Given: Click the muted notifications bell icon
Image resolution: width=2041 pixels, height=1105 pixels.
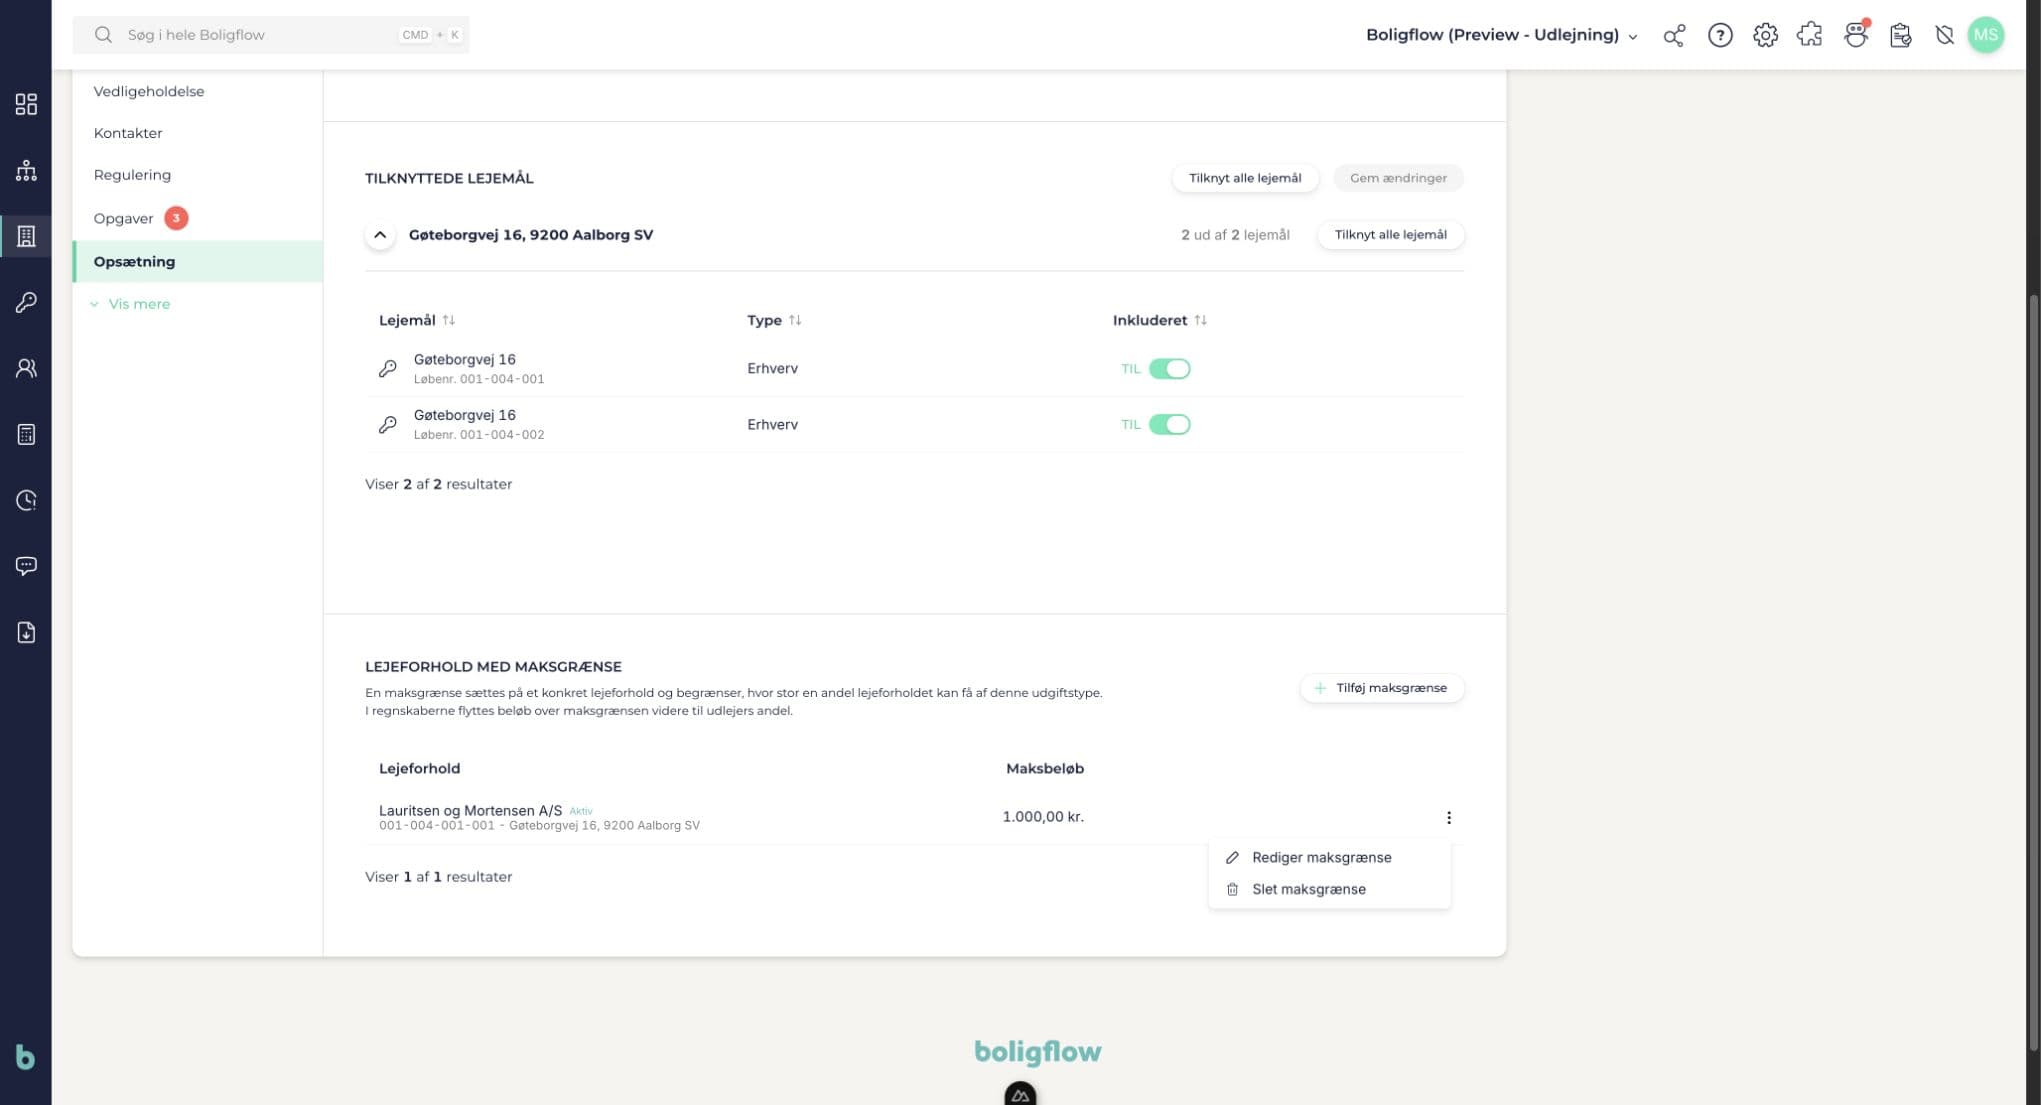Looking at the screenshot, I should click(x=1944, y=35).
